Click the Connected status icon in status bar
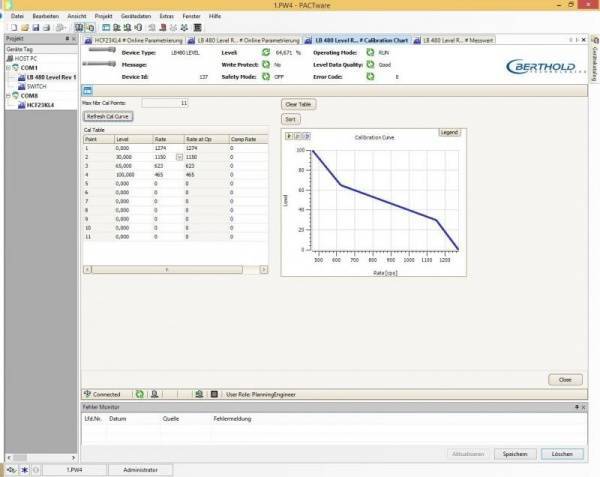This screenshot has width=600, height=477. coord(88,394)
